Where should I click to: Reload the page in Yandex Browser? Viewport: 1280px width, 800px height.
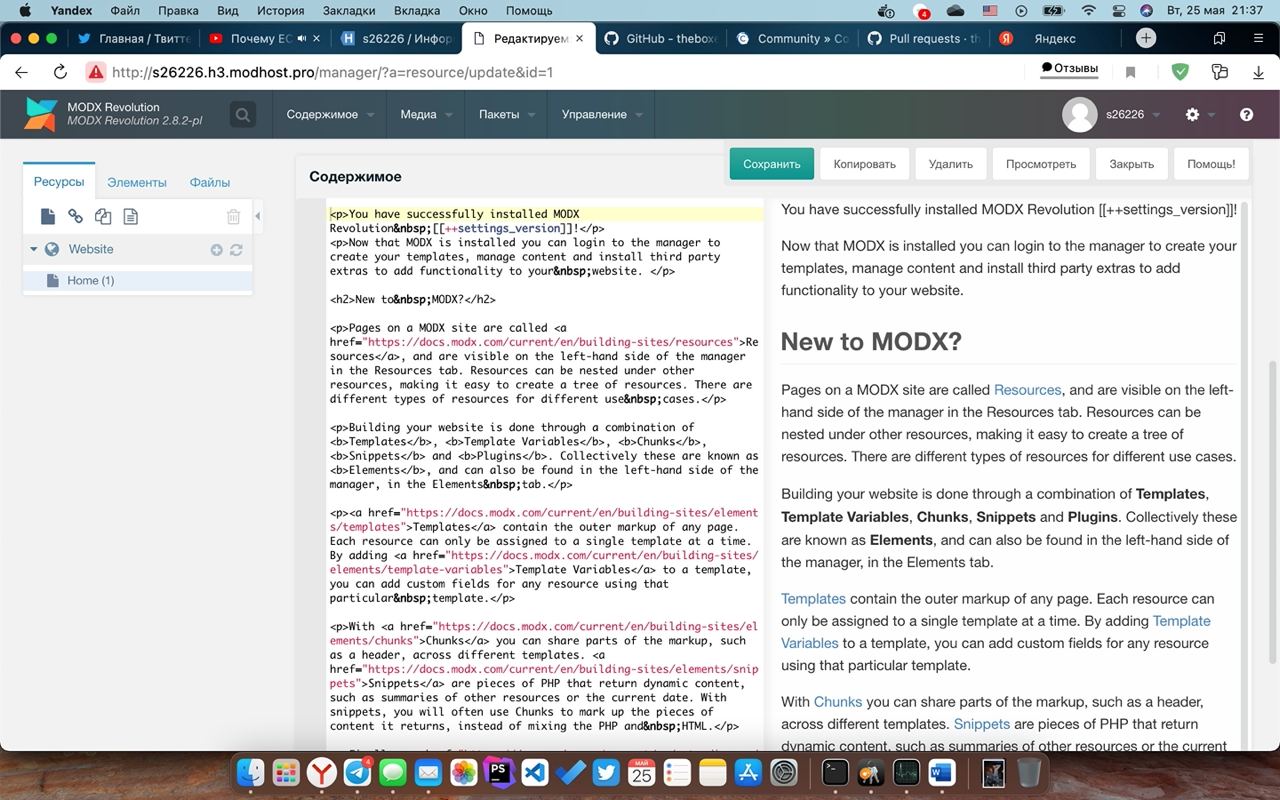point(60,72)
